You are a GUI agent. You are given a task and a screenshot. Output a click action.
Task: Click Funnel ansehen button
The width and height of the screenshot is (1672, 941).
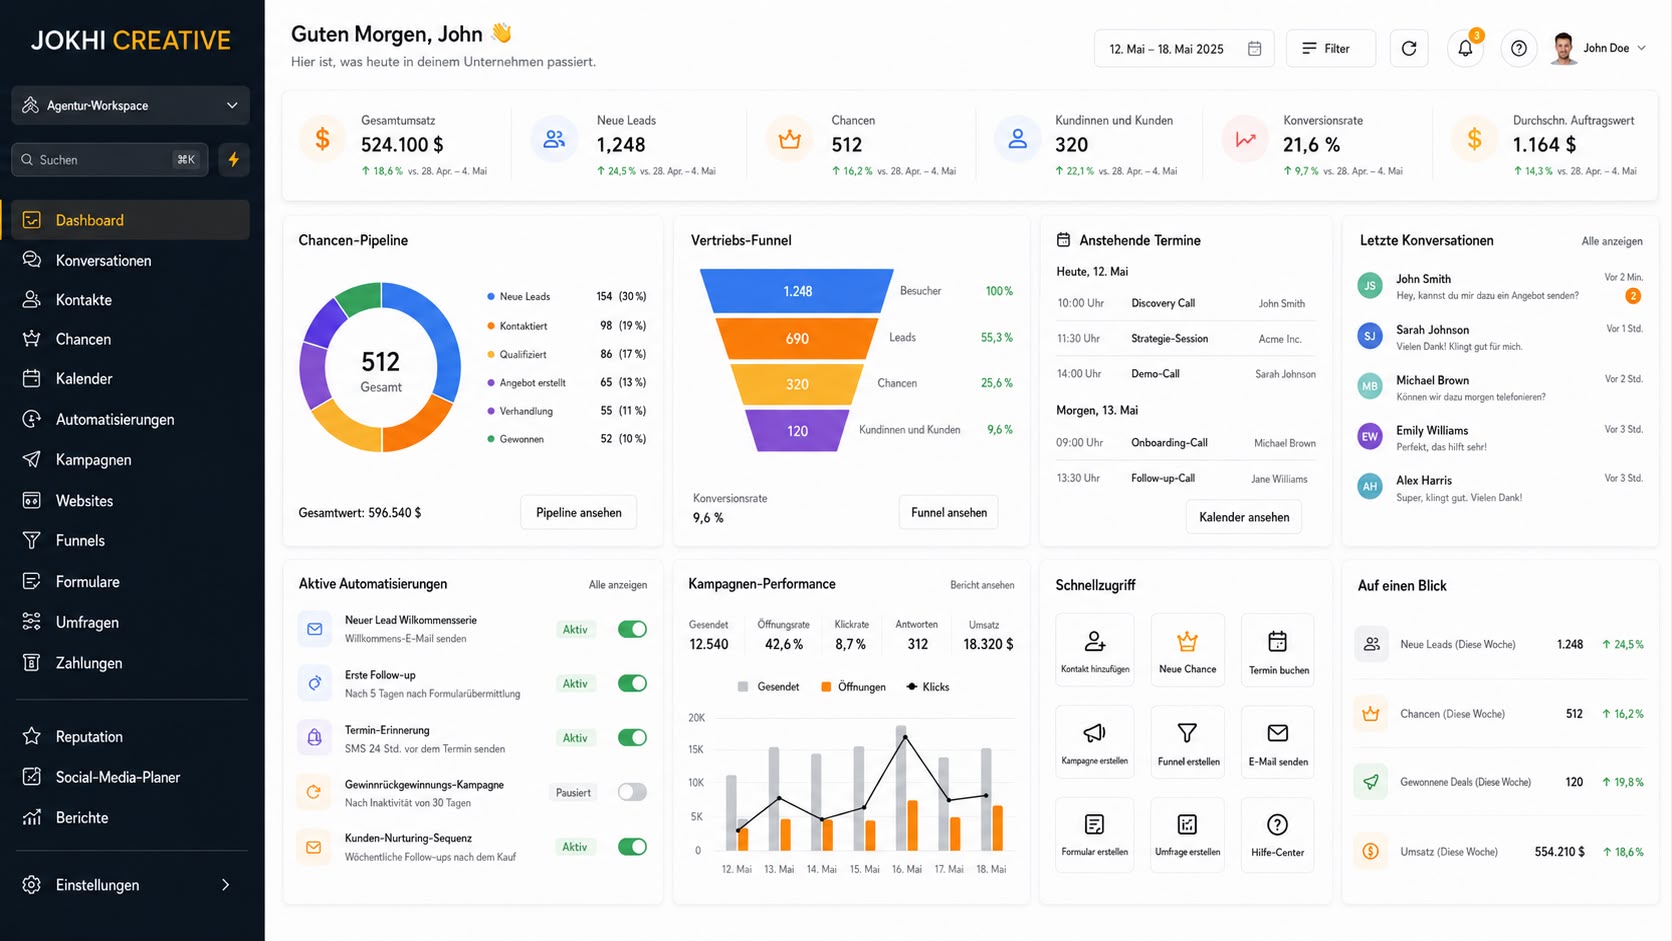click(x=949, y=512)
